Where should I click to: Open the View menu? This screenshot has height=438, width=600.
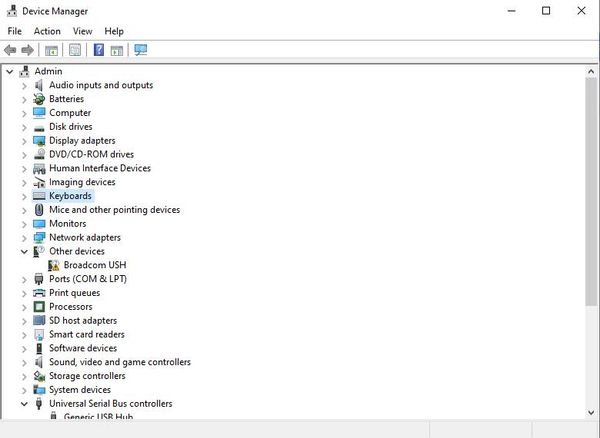pos(82,31)
